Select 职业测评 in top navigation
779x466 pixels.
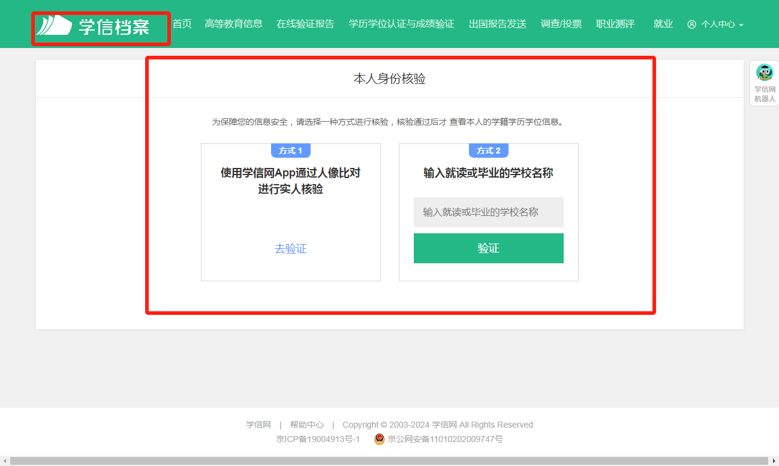[615, 24]
